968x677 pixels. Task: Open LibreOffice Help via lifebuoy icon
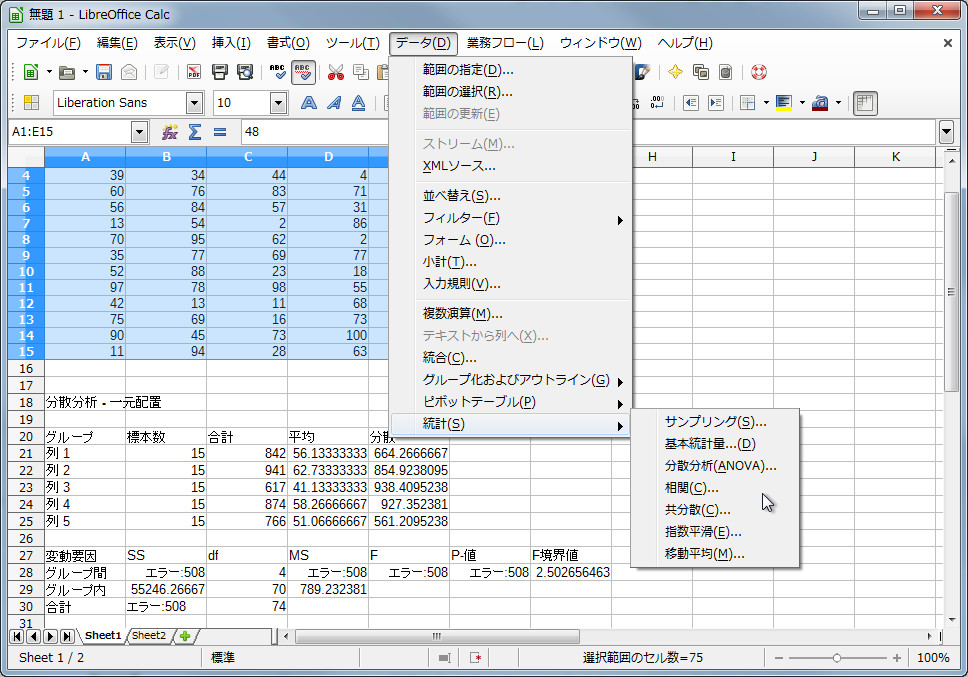(x=759, y=72)
